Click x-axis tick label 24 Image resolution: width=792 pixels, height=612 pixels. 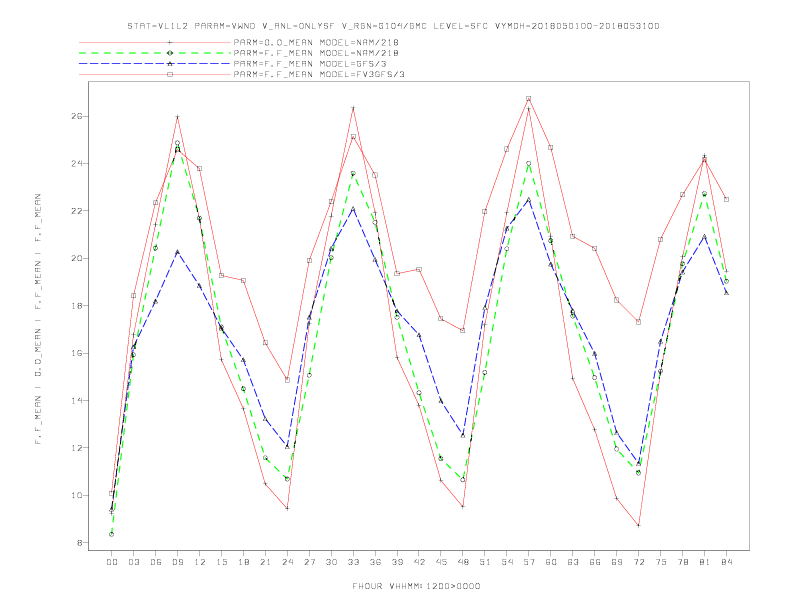coord(287,562)
